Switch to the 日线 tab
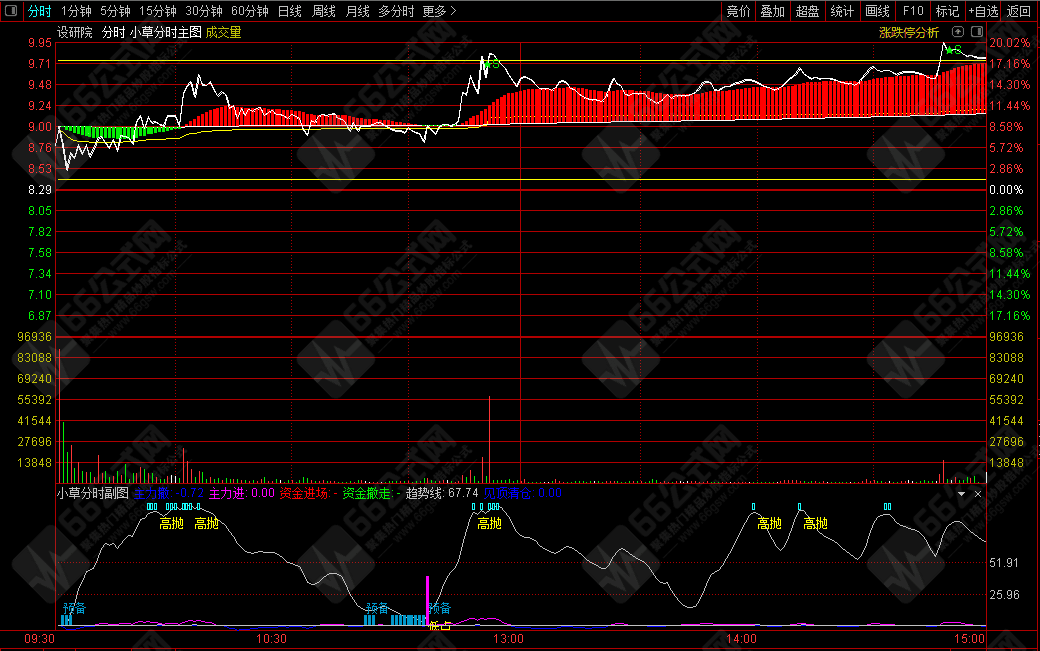Viewport: 1040px width, 651px height. tap(289, 11)
